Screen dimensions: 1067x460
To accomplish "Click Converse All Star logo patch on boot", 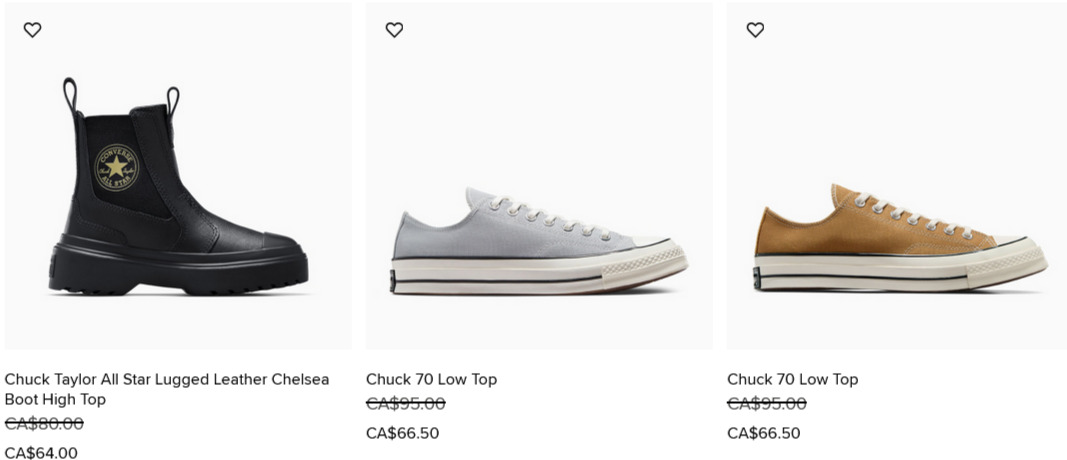I will (116, 166).
